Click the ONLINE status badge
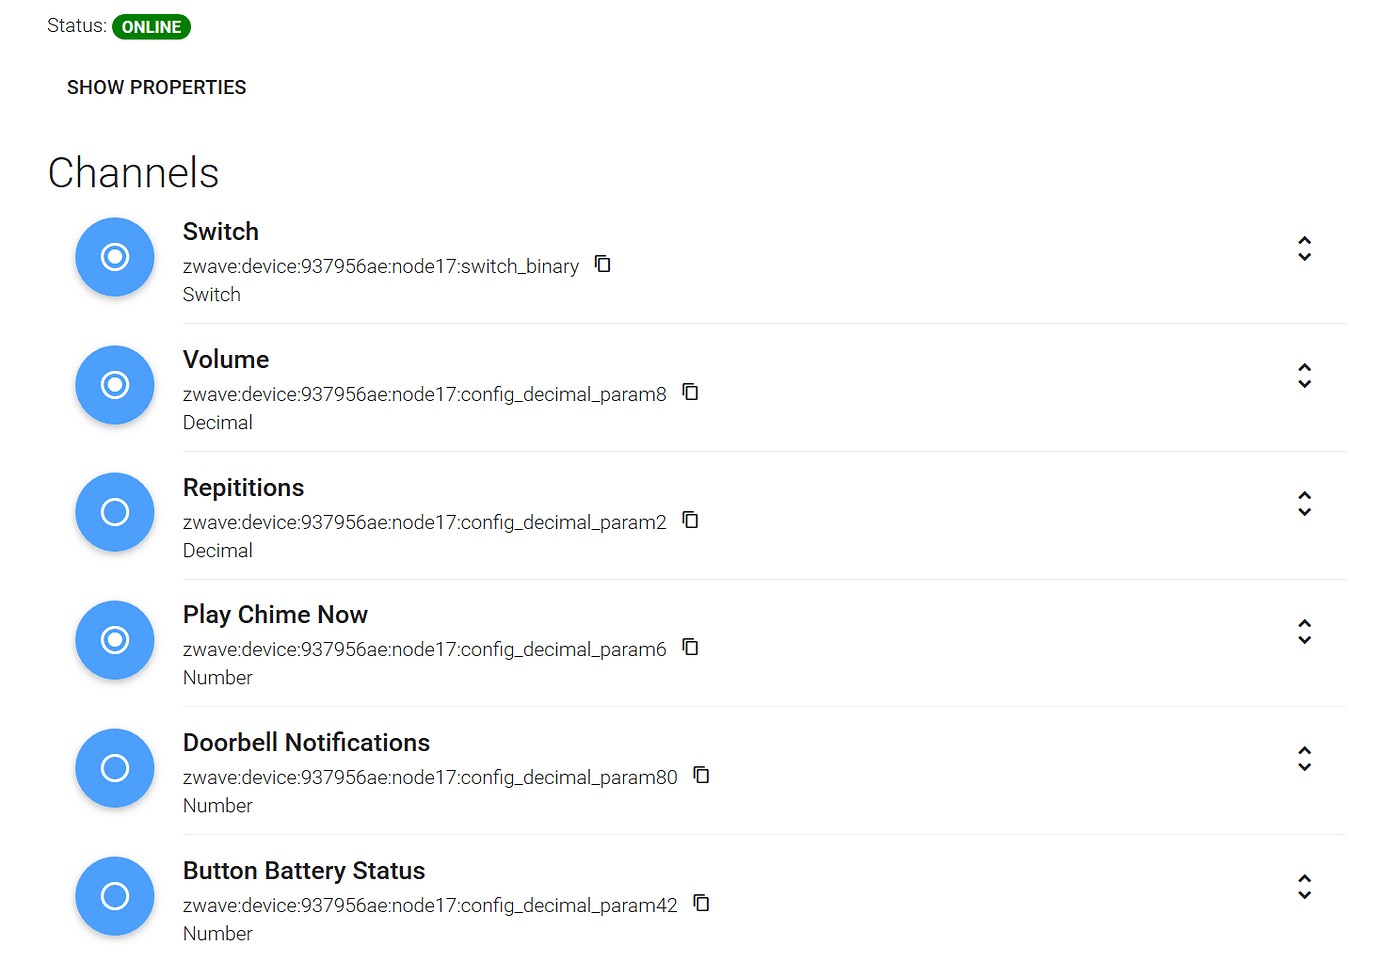The image size is (1380, 962). coord(151,27)
